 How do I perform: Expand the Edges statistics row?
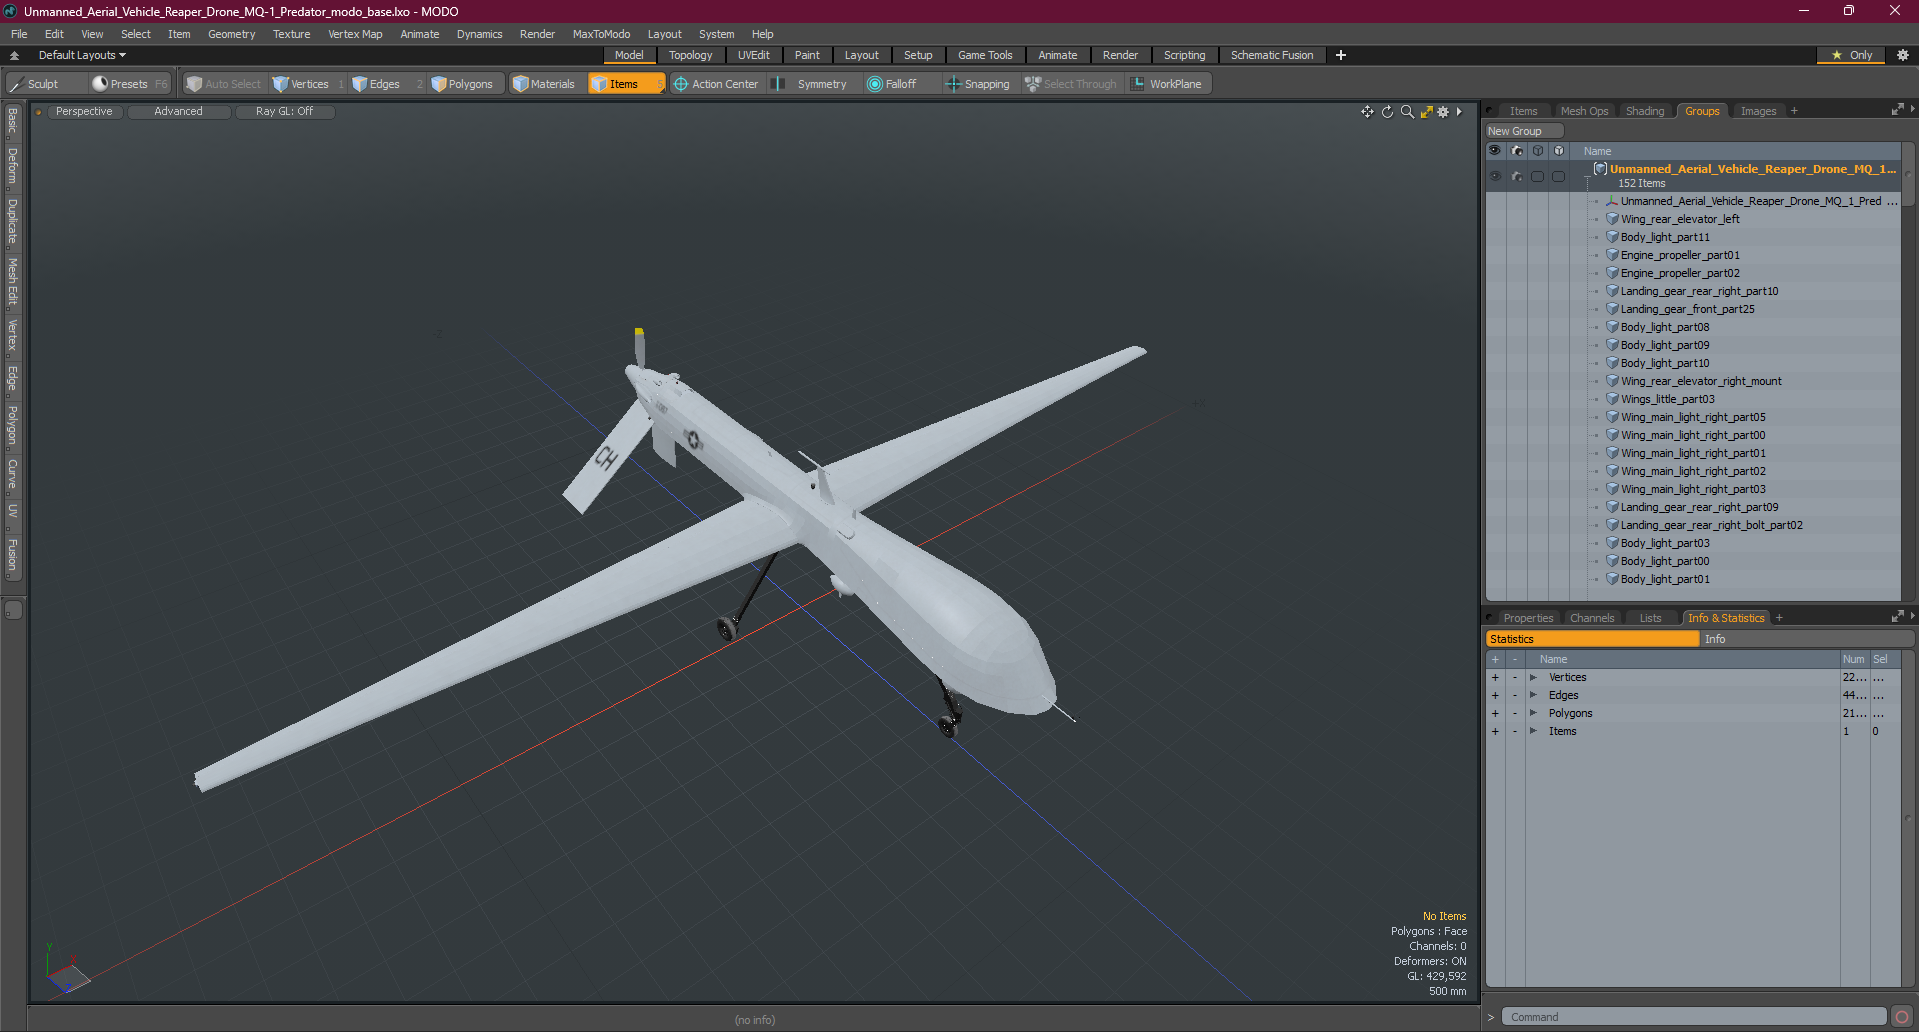1533,695
